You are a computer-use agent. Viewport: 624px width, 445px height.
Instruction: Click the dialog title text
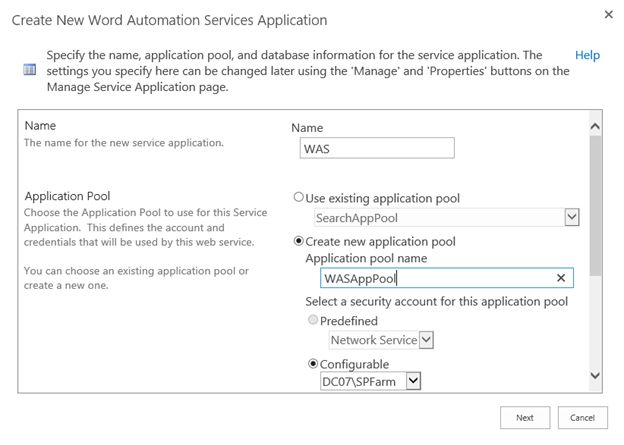[169, 20]
